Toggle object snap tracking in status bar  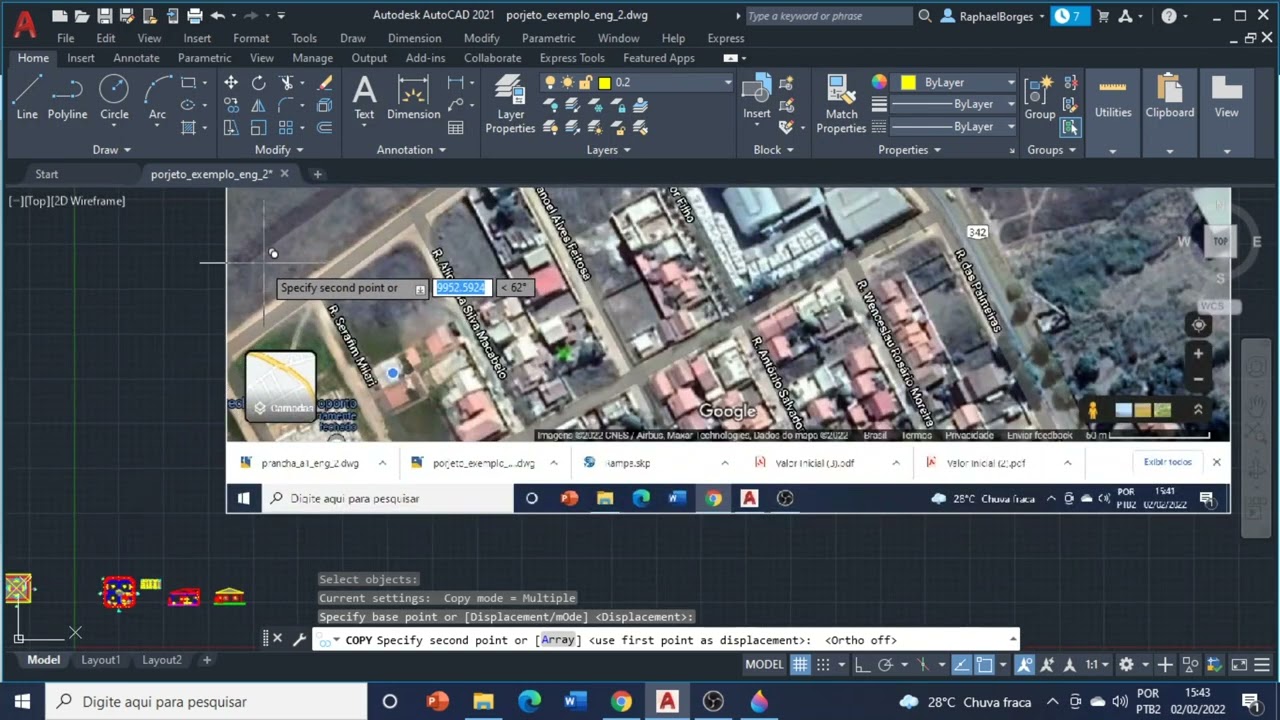point(961,664)
